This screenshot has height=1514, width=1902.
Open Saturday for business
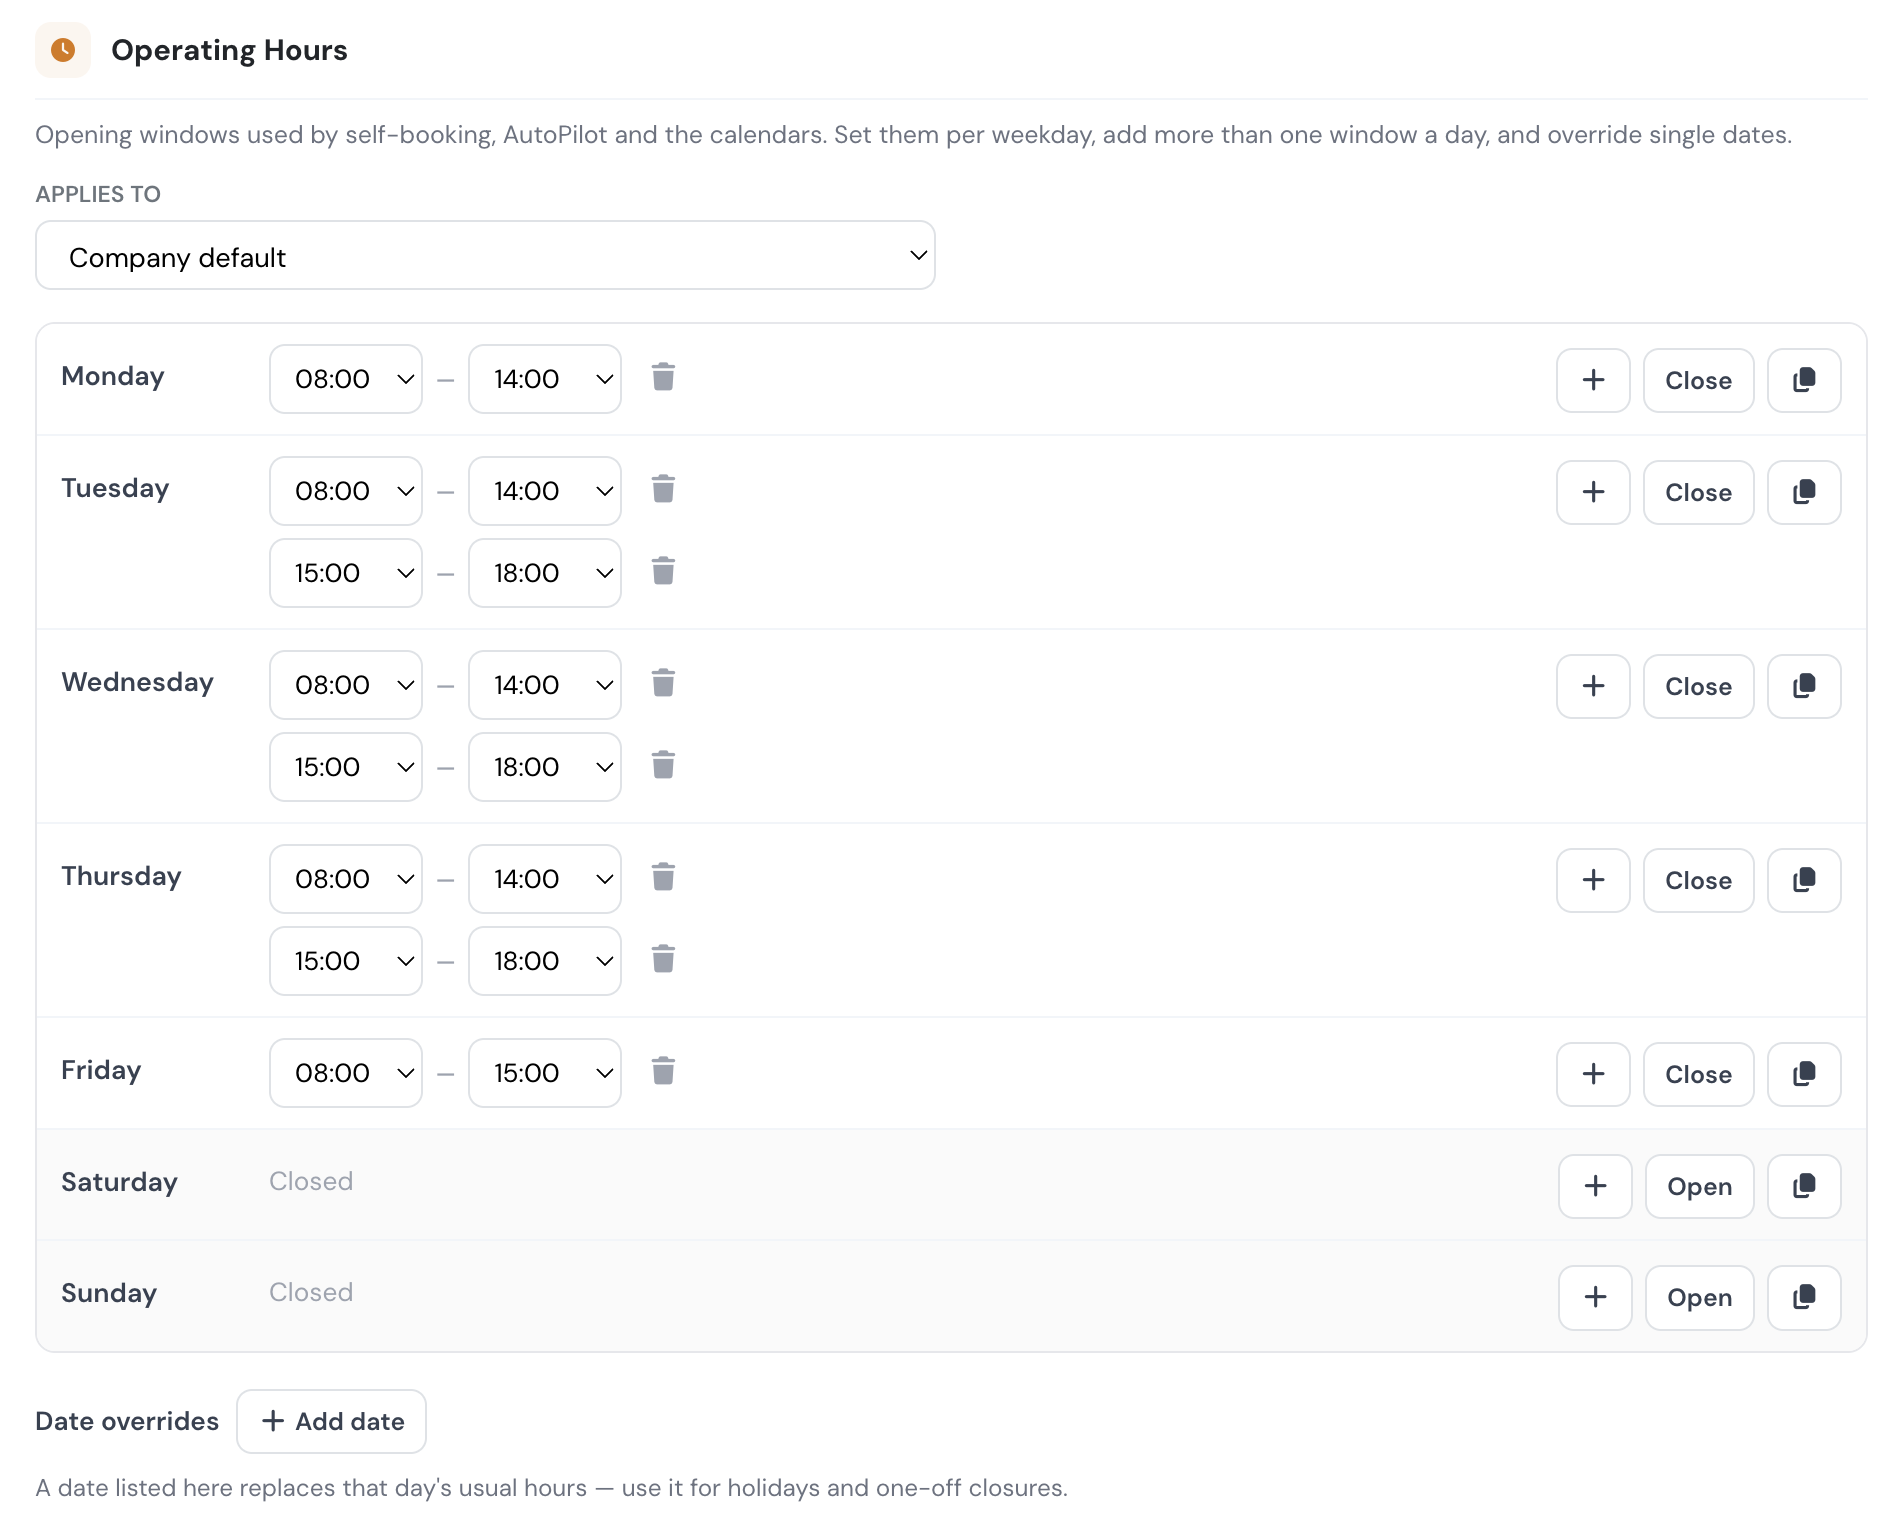[x=1699, y=1186]
